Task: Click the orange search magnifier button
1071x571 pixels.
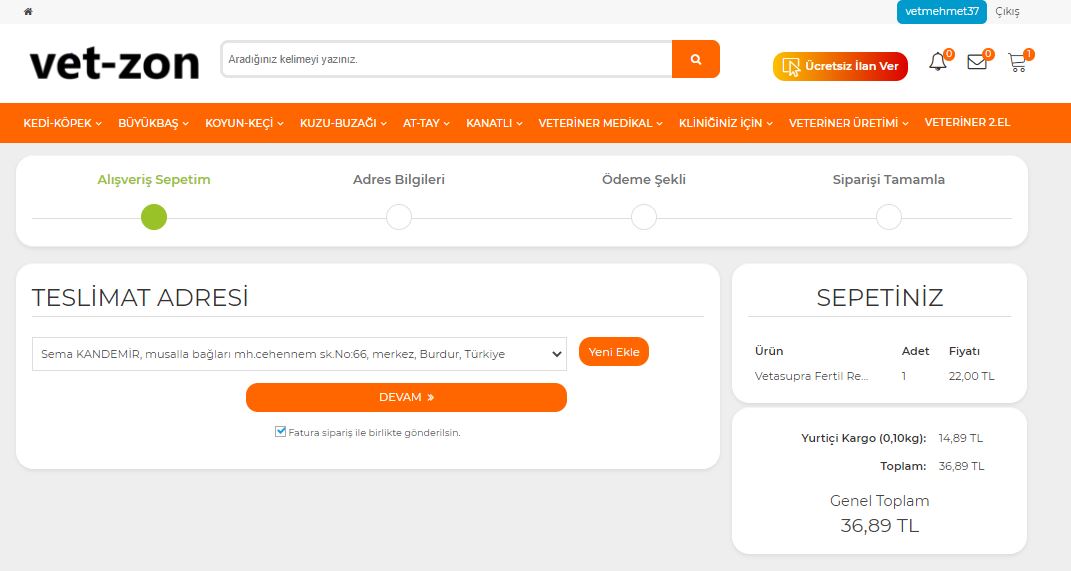Action: tap(695, 59)
